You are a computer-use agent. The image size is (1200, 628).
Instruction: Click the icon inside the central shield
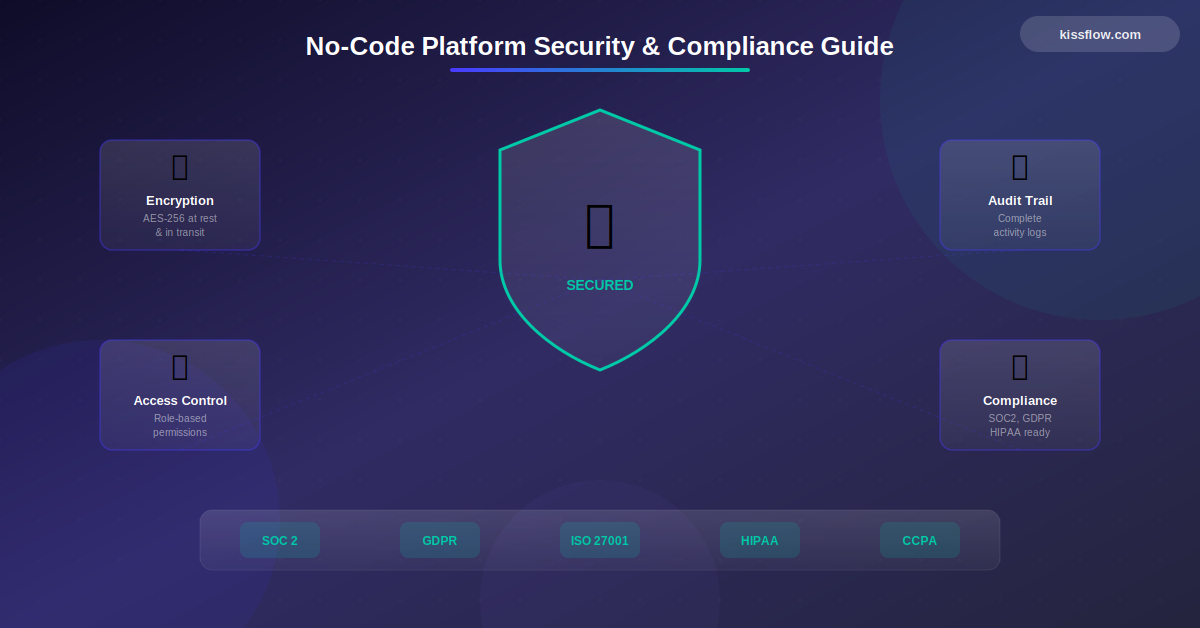coord(600,225)
